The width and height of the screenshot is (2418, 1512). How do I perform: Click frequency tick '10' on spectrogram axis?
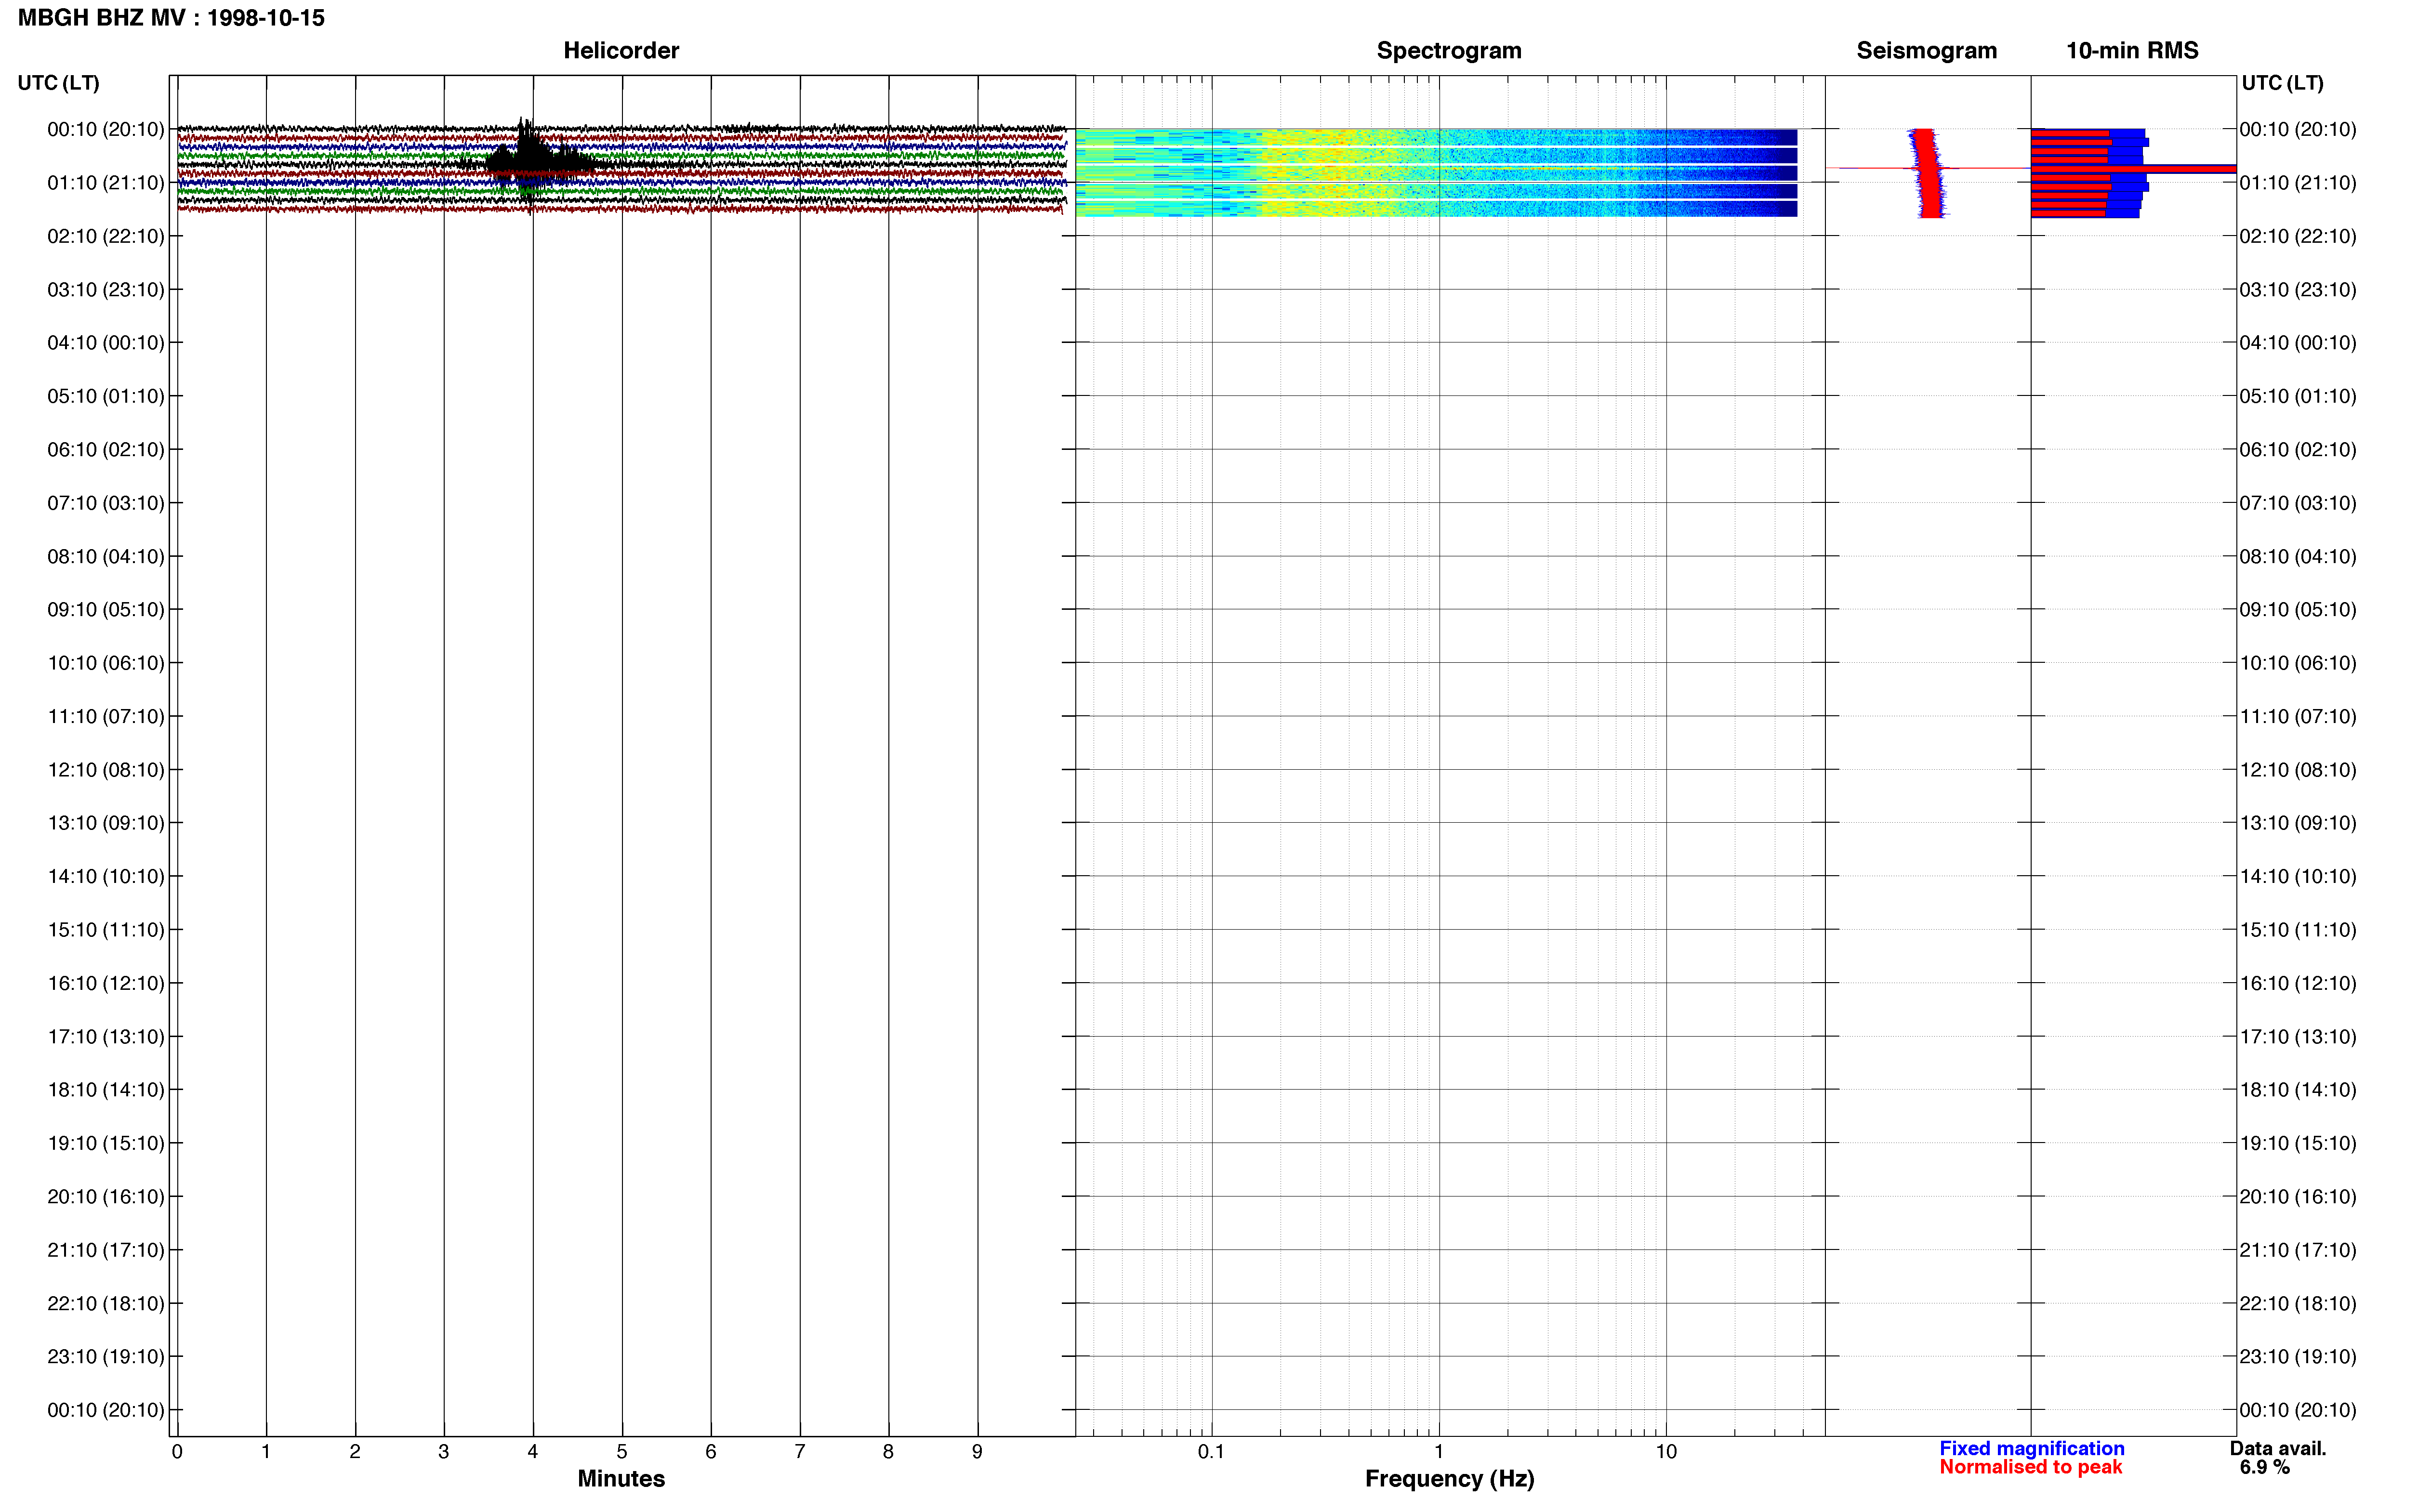coord(1666,1451)
